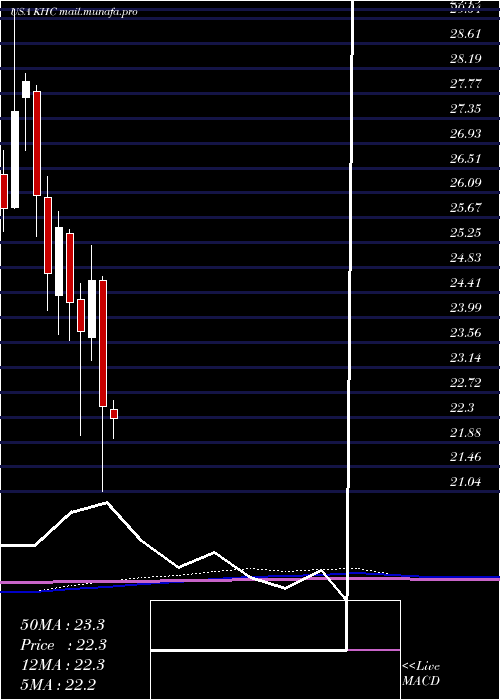The height and width of the screenshot is (700, 500).
Task: Click the 21.04 price axis label
Action: click(465, 482)
